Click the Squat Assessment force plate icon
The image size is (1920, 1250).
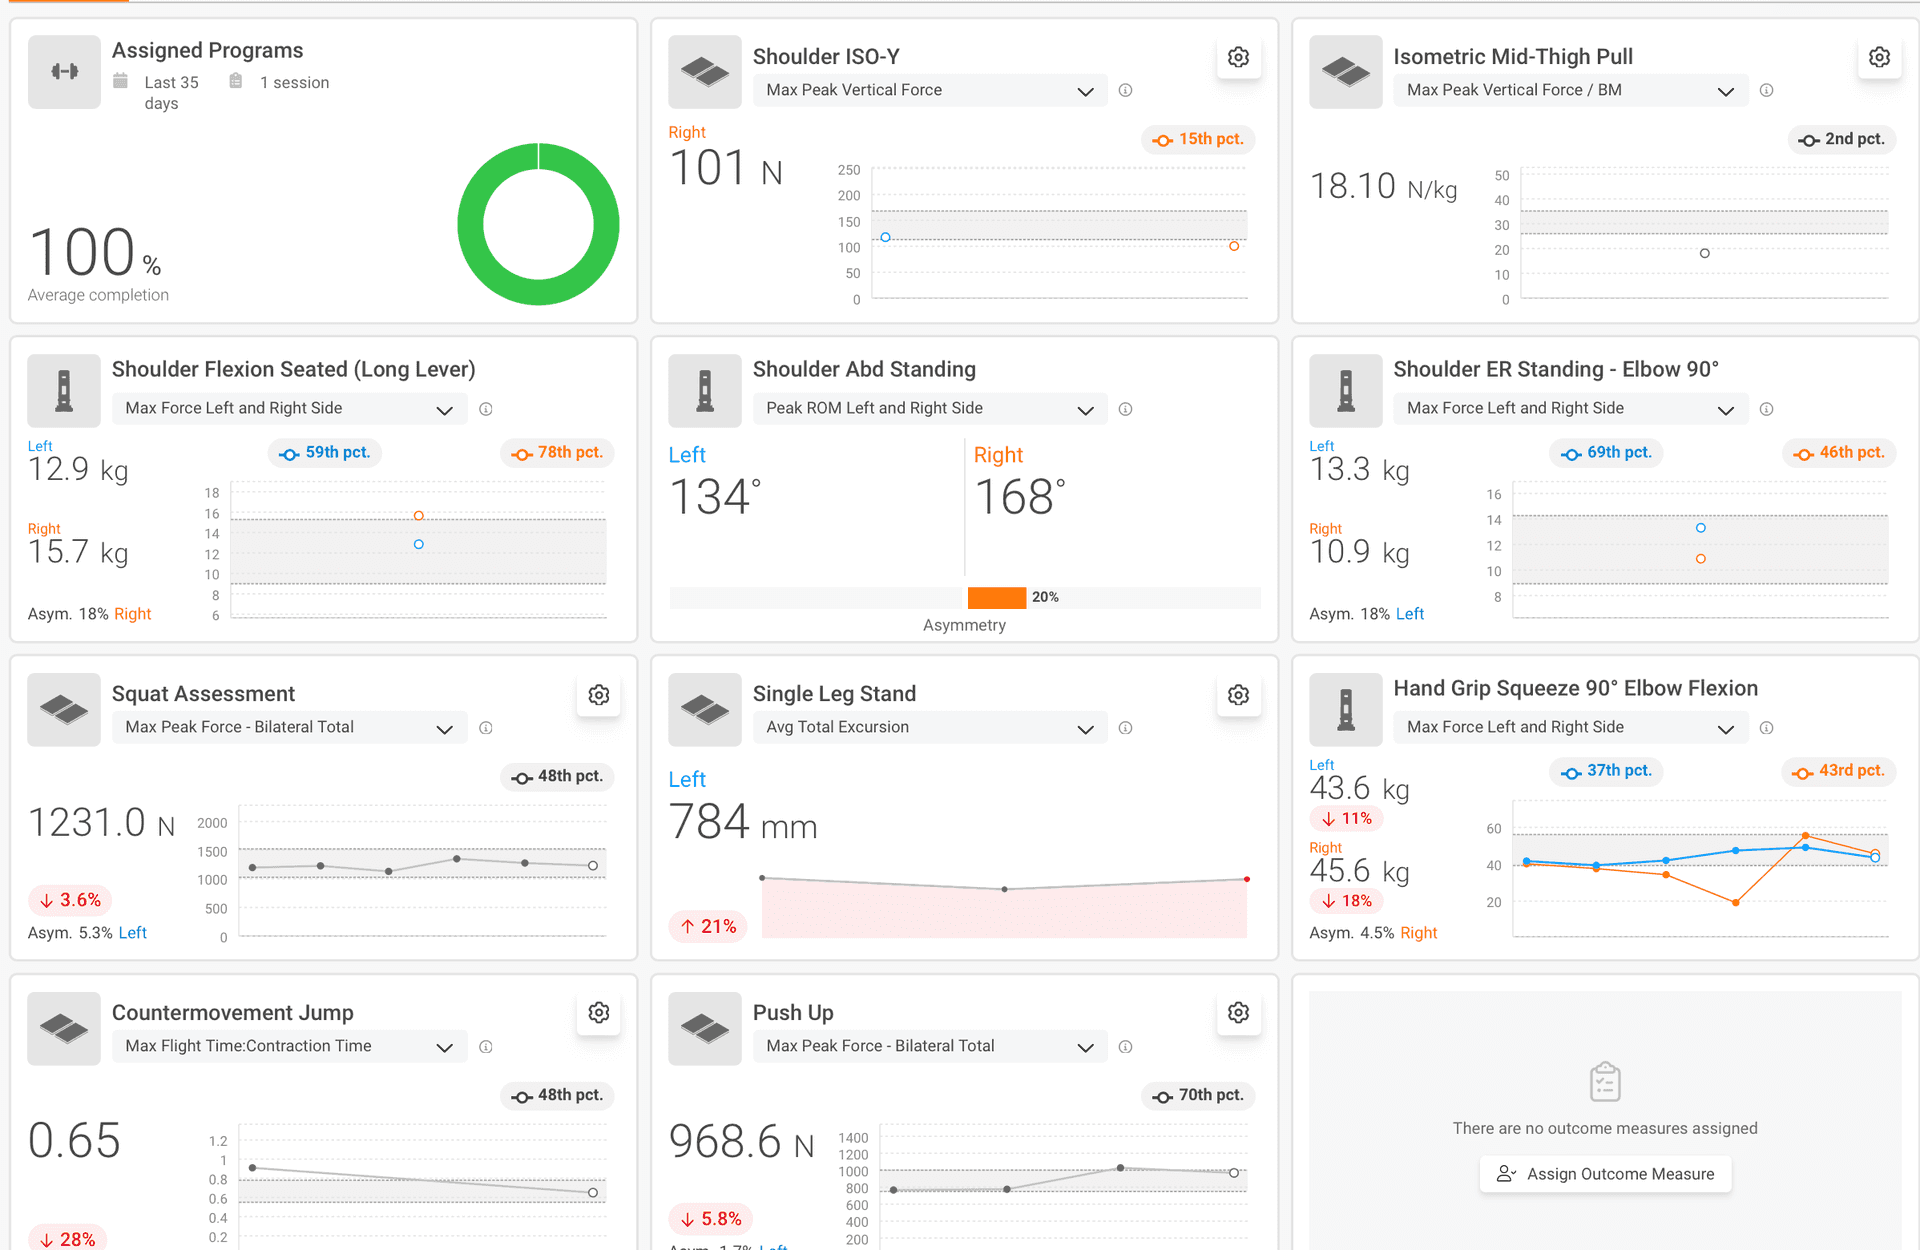point(64,710)
